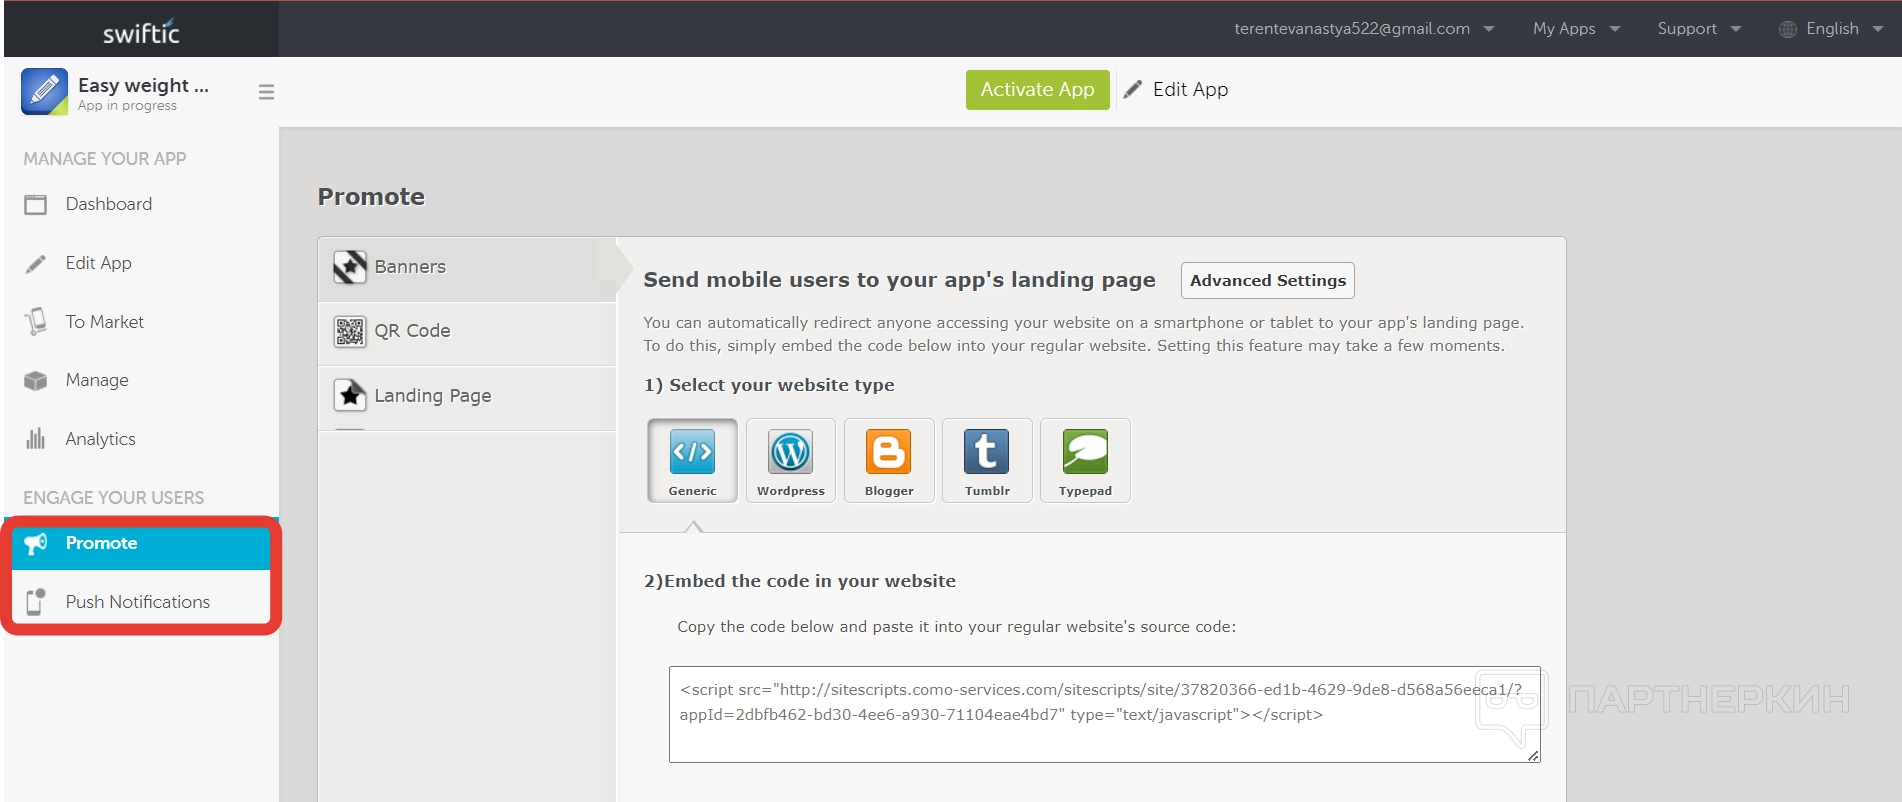Select the Typepad website type

coord(1085,460)
